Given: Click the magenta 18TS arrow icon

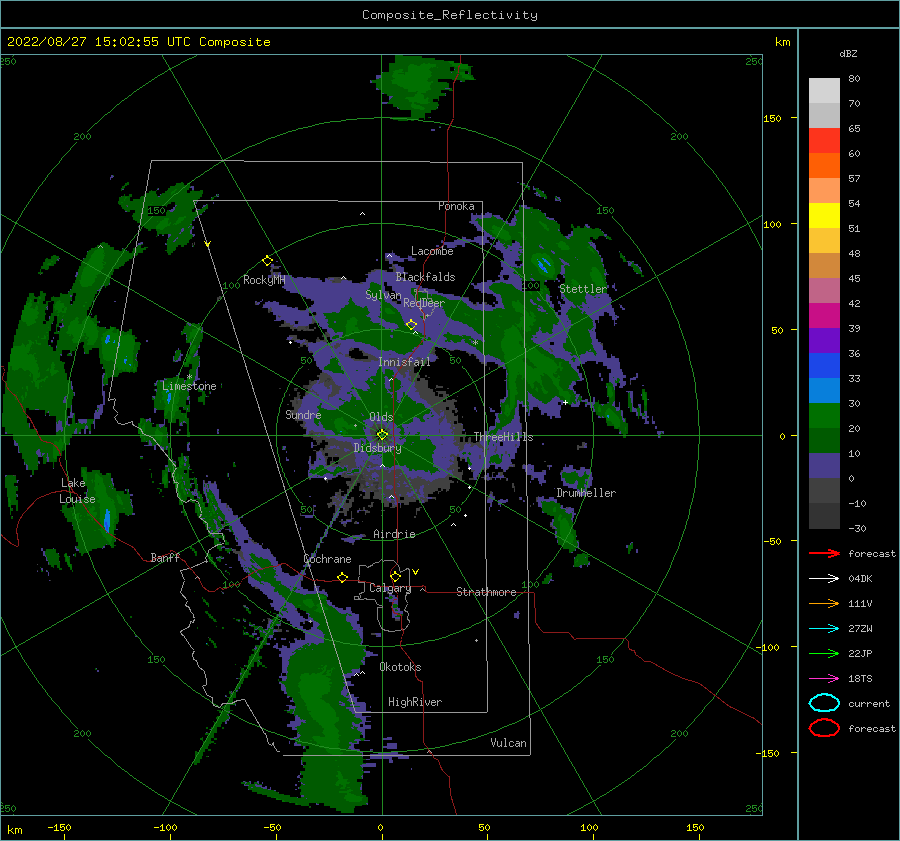Looking at the screenshot, I should (x=824, y=679).
